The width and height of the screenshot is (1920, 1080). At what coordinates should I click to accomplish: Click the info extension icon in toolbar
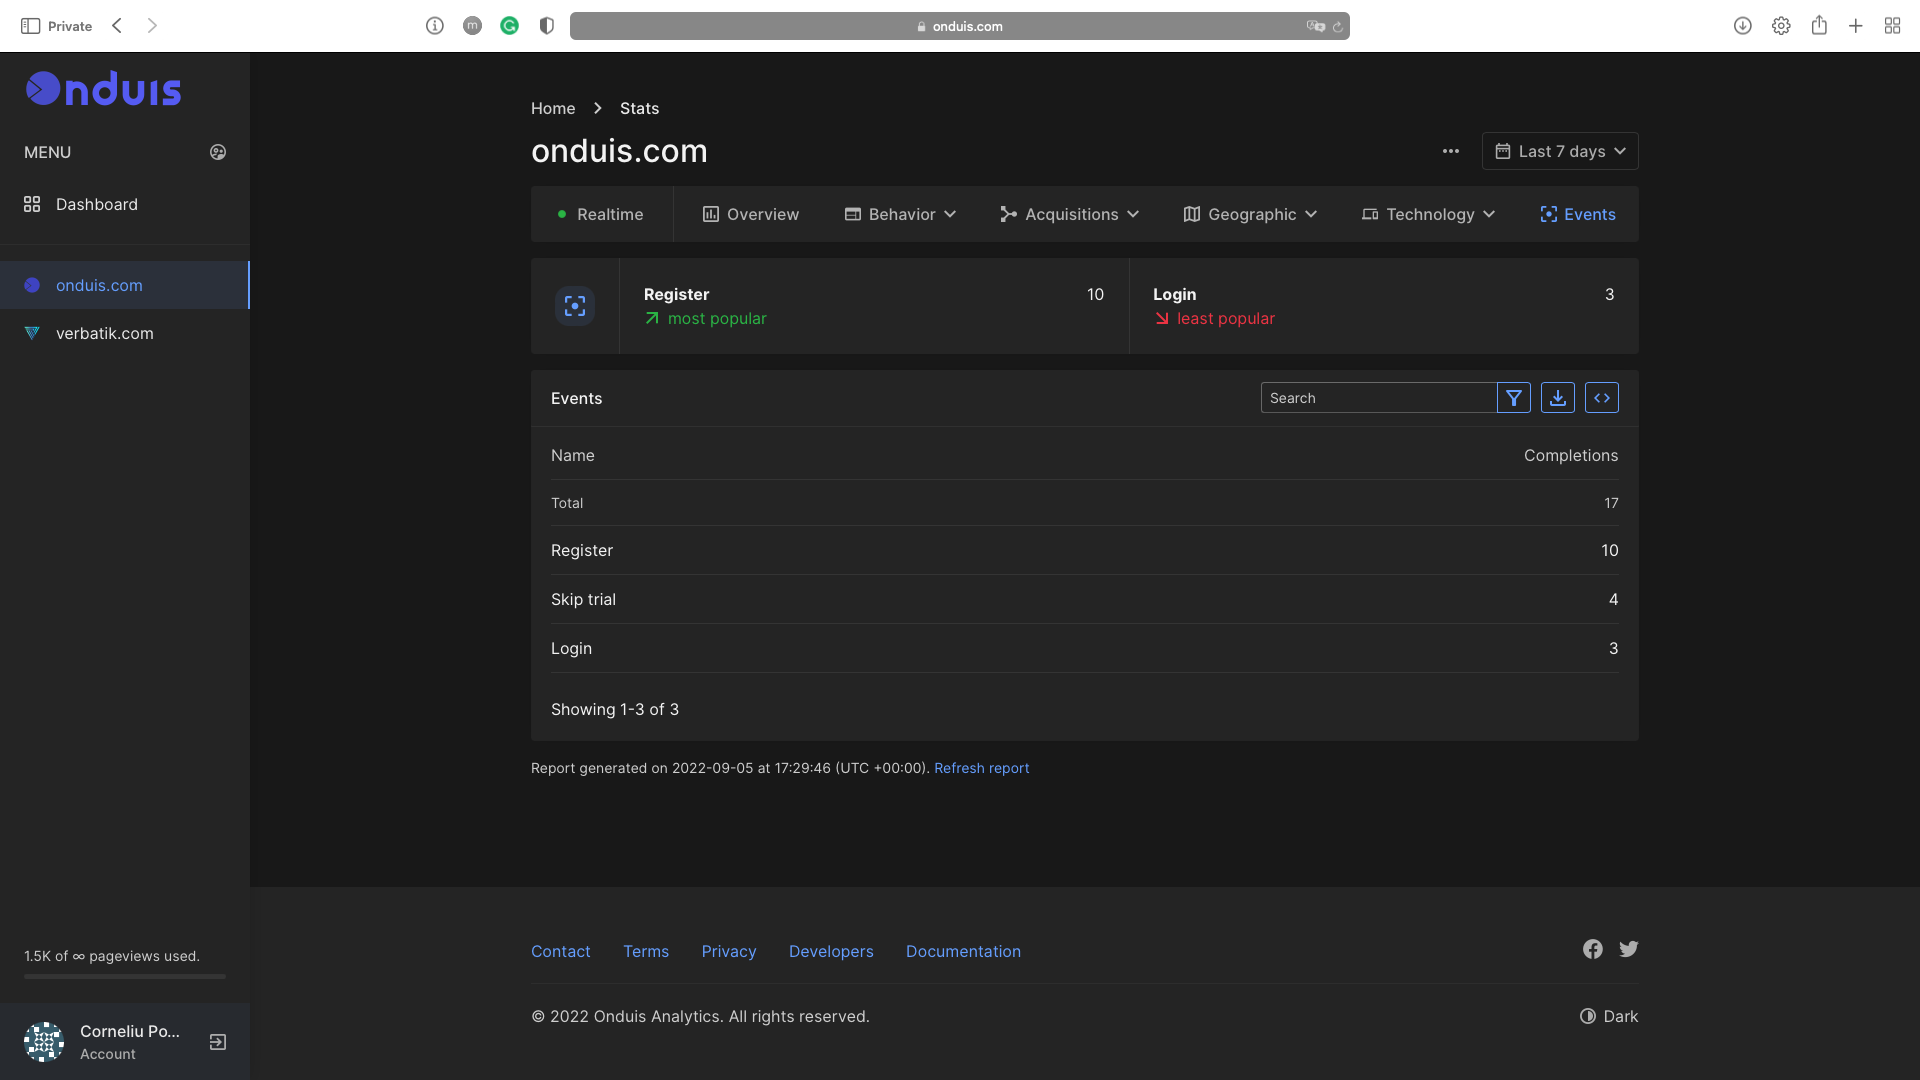pyautogui.click(x=434, y=26)
